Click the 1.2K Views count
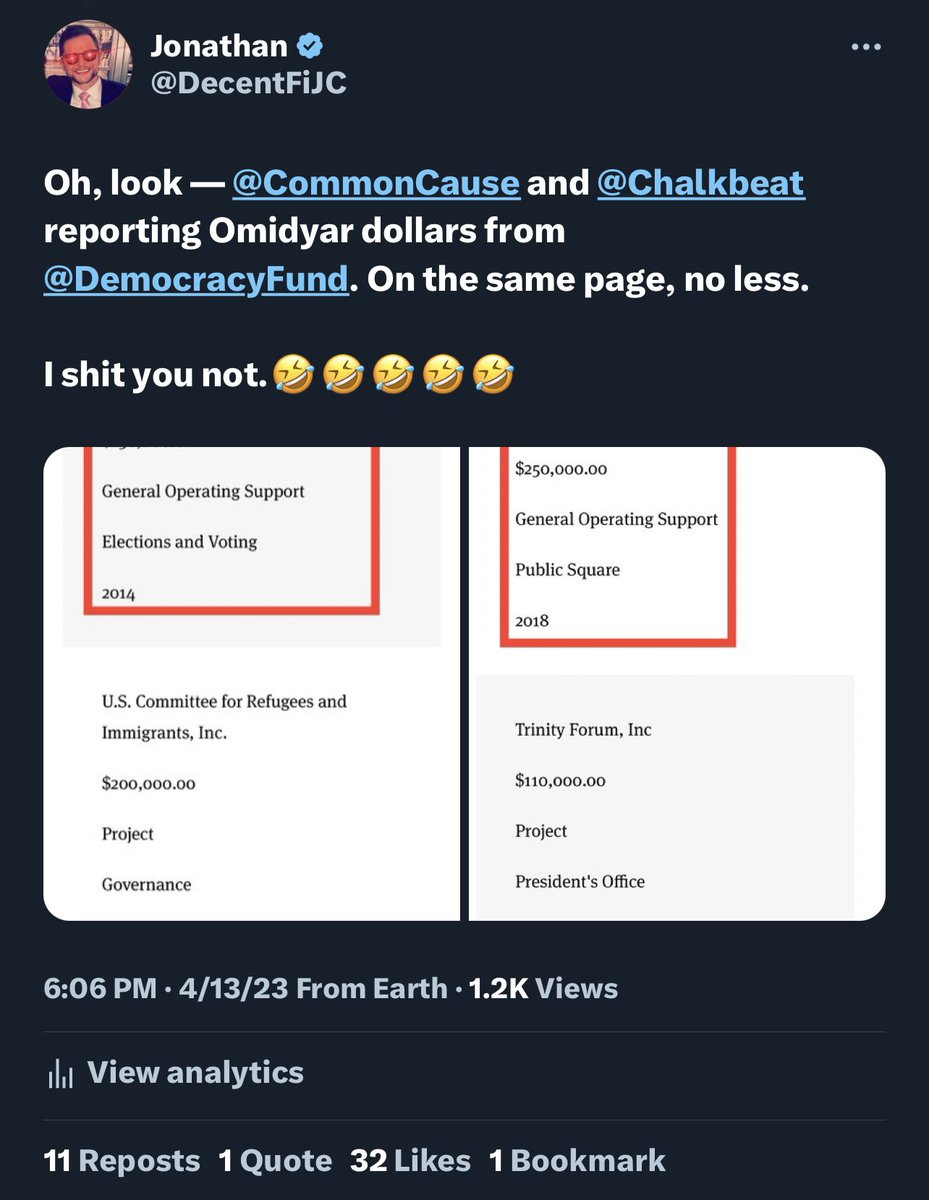929x1200 pixels. click(542, 989)
